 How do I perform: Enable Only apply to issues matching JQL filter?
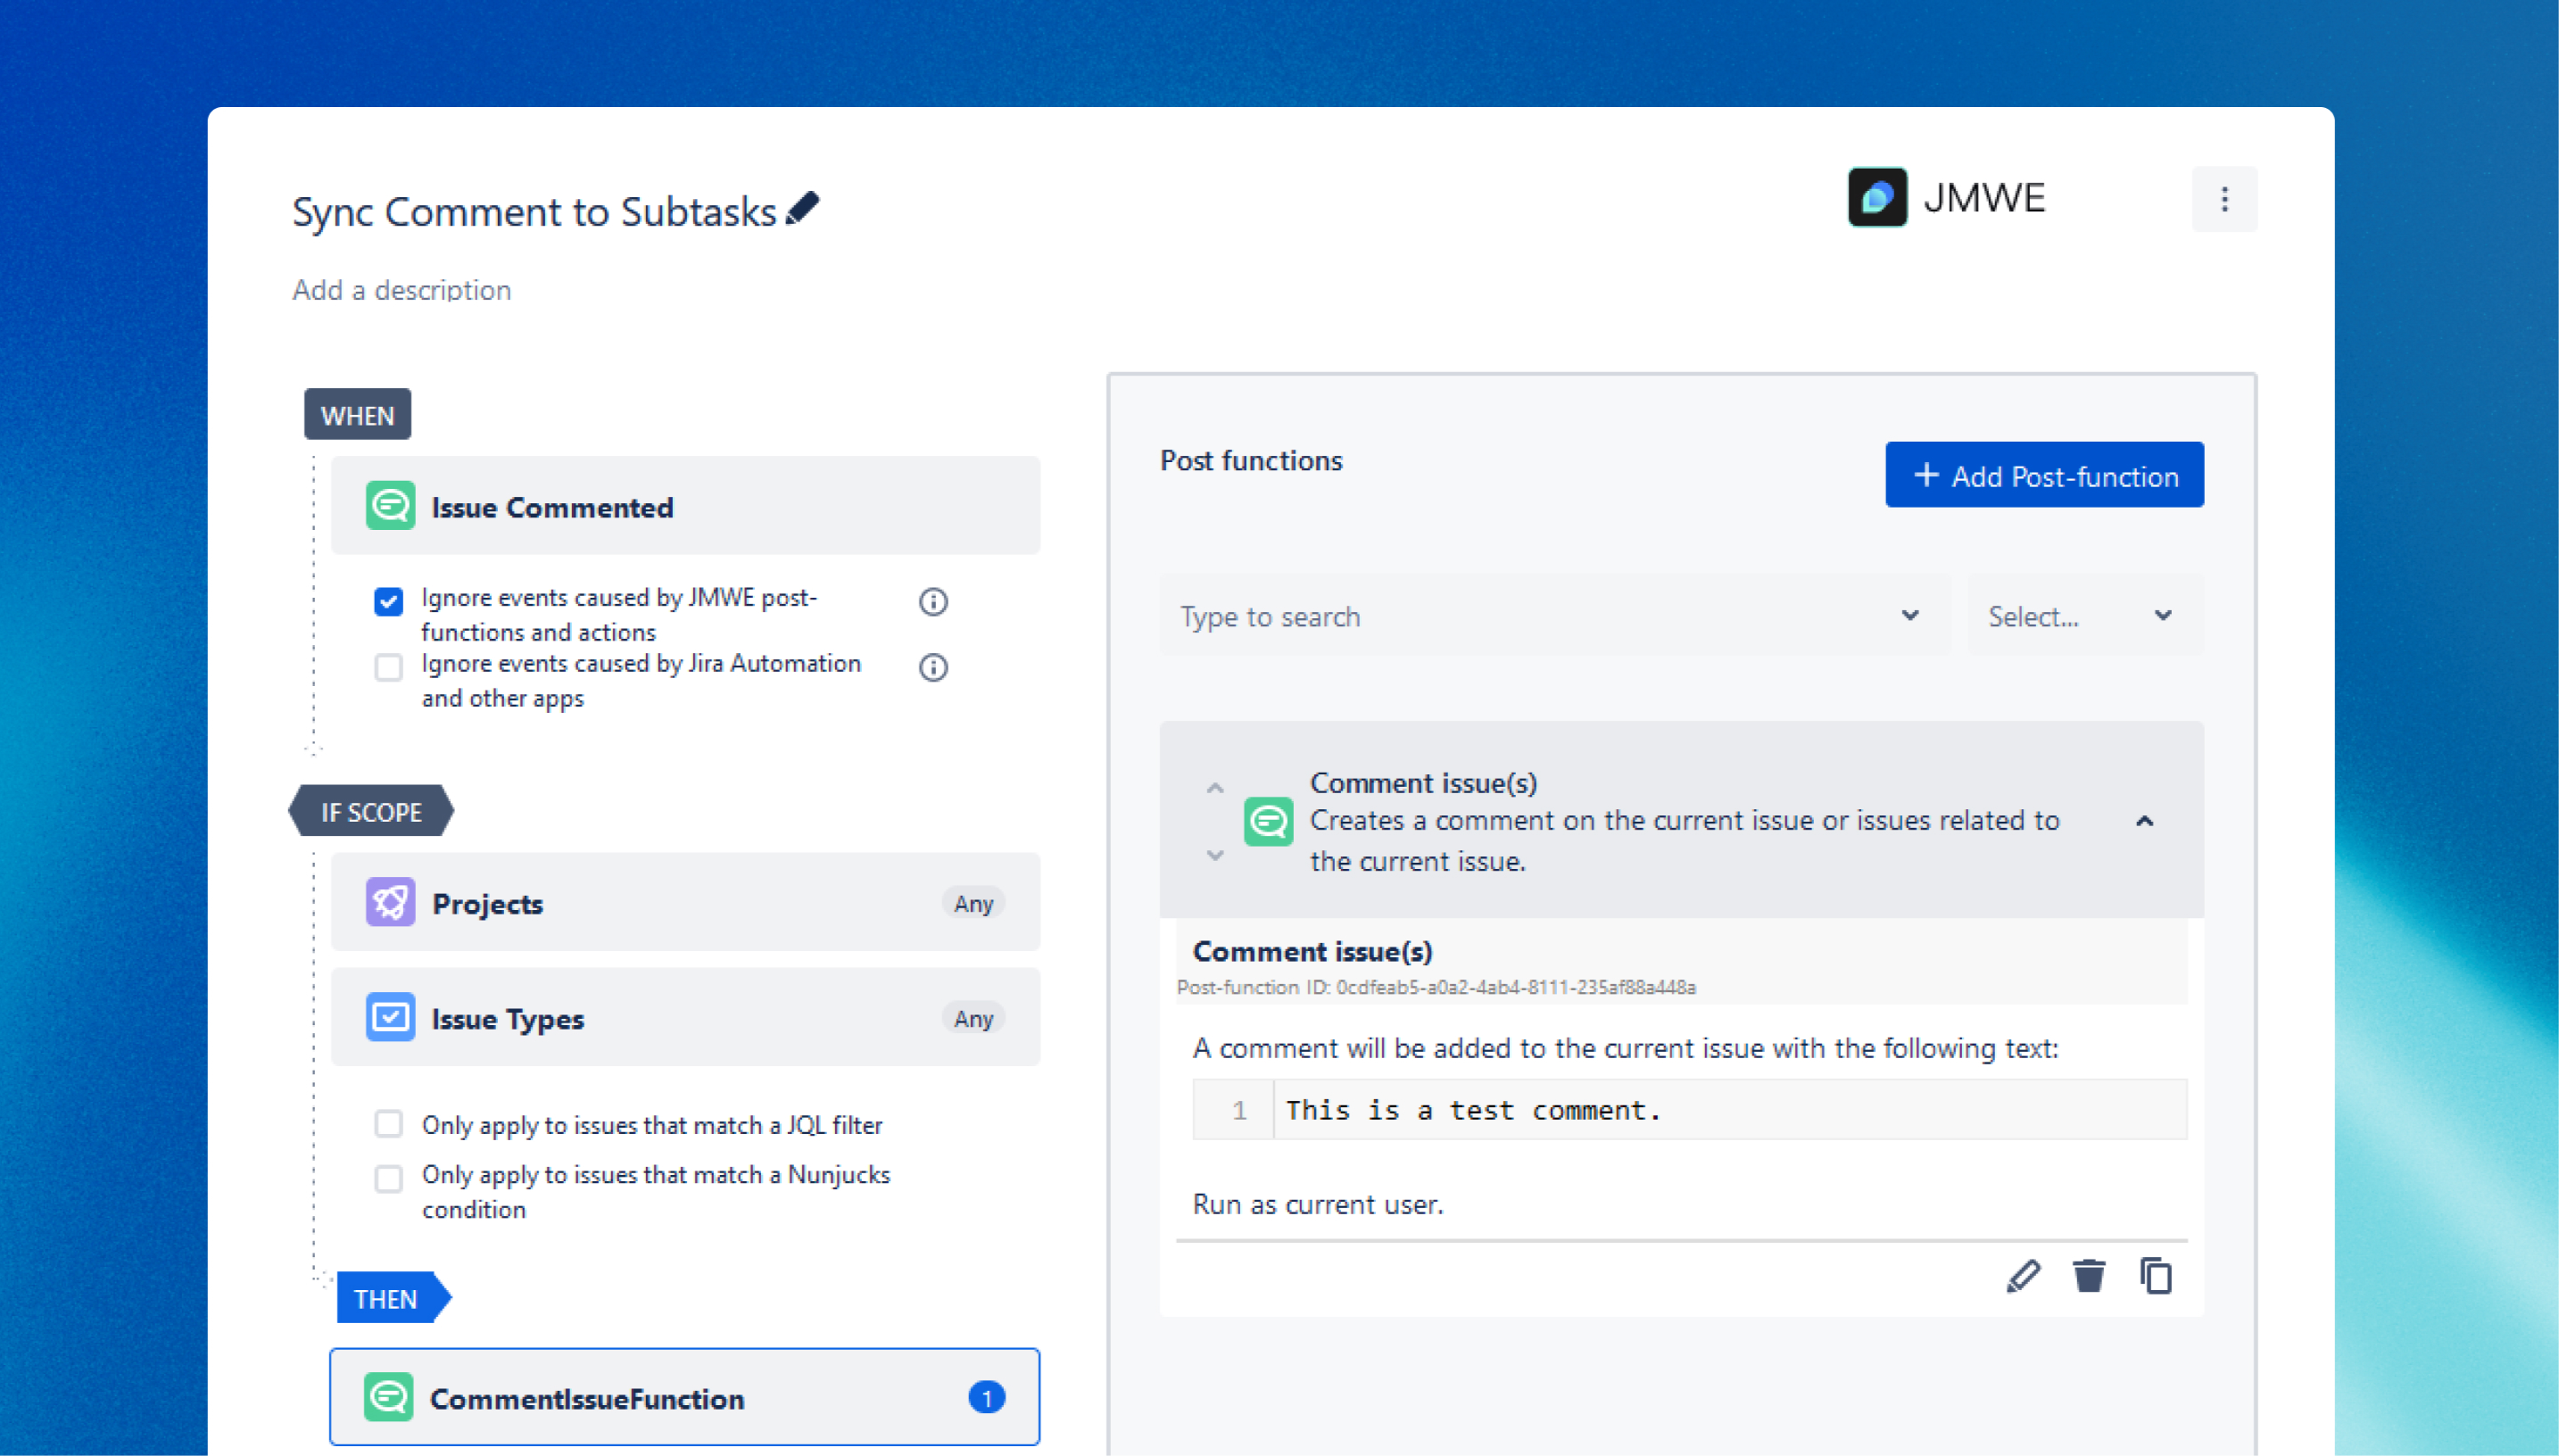[x=388, y=1124]
